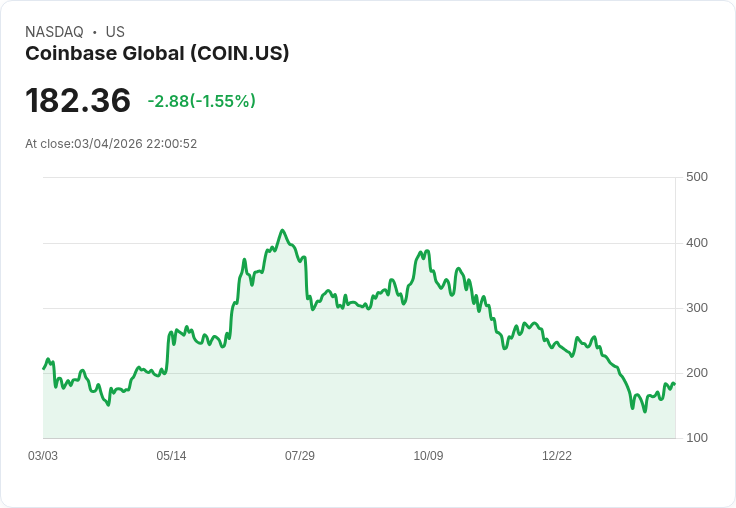Screen dimensions: 736x508
Task: Click the NASDAQ exchange label
Action: tap(54, 32)
